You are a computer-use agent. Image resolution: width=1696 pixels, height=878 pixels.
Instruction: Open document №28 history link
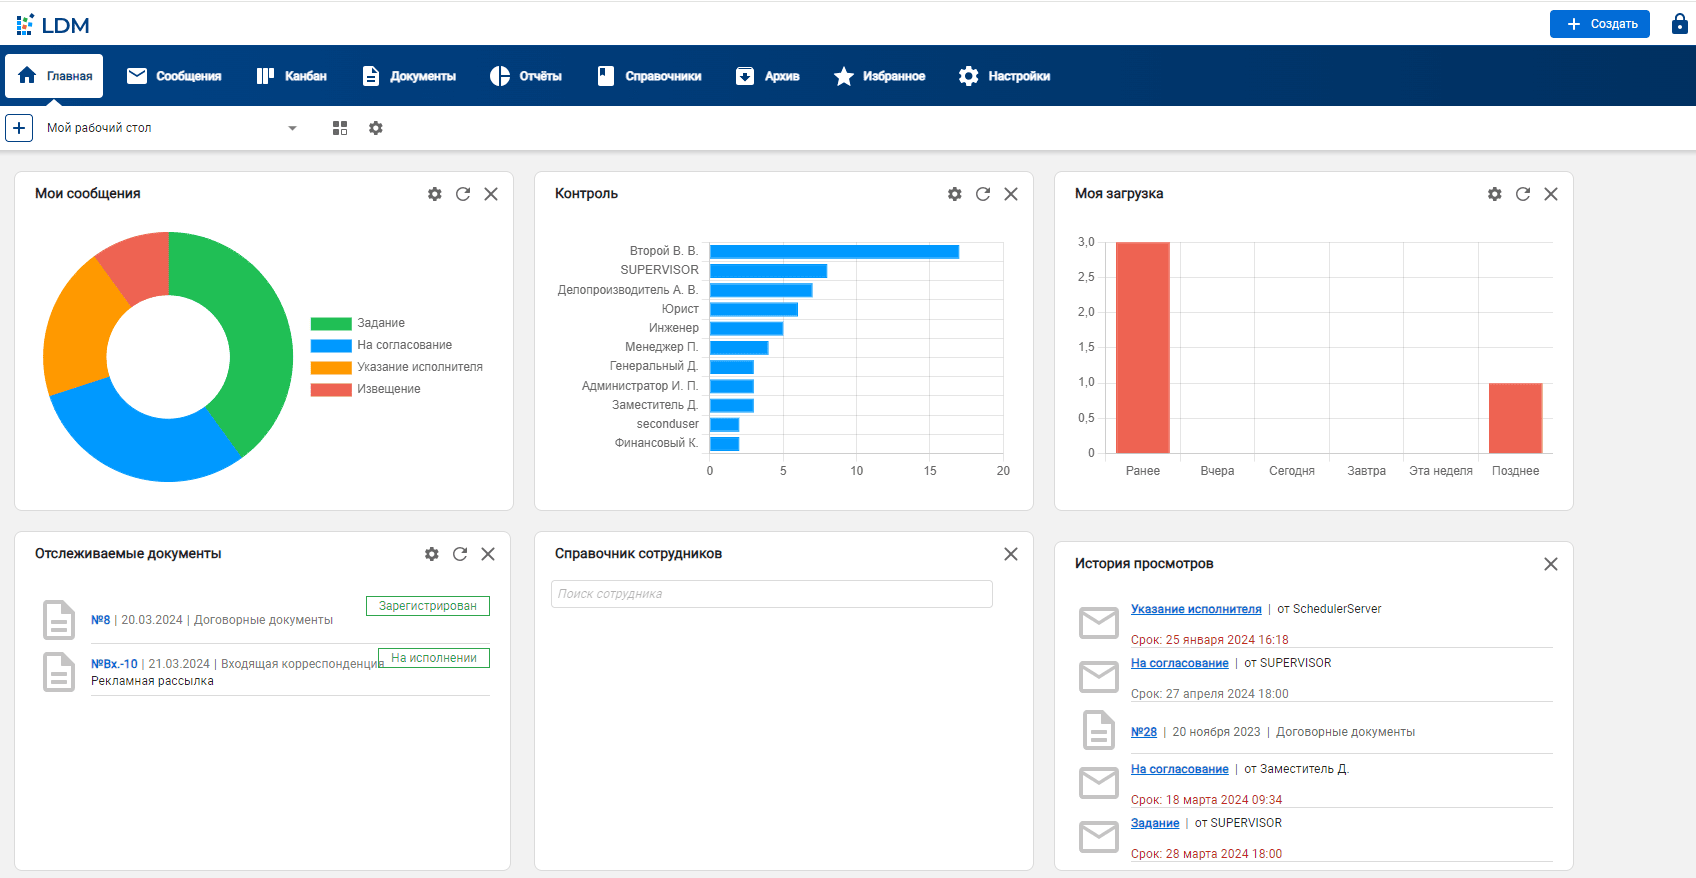point(1144,732)
